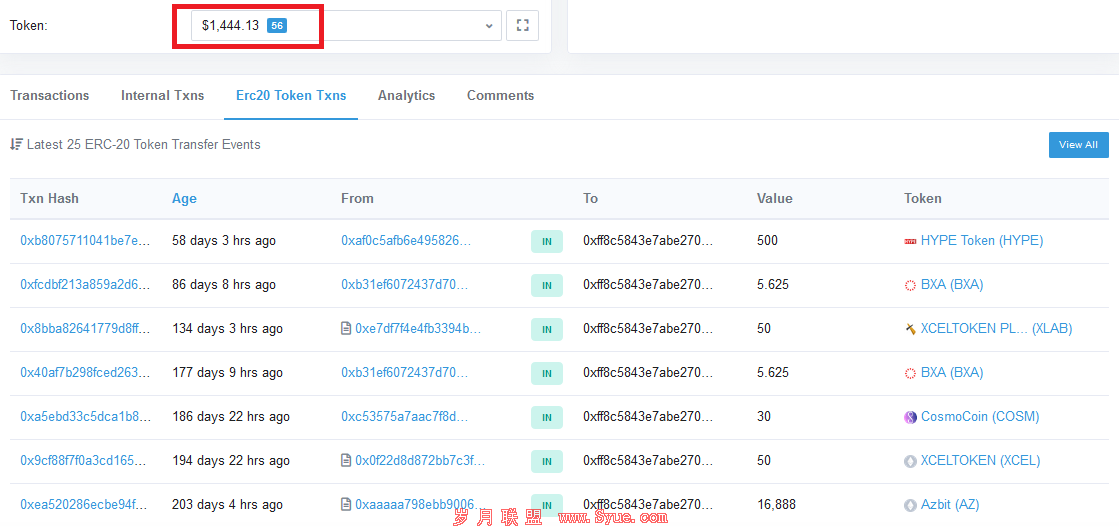Open the Comments tab
This screenshot has width=1119, height=527.
point(500,96)
